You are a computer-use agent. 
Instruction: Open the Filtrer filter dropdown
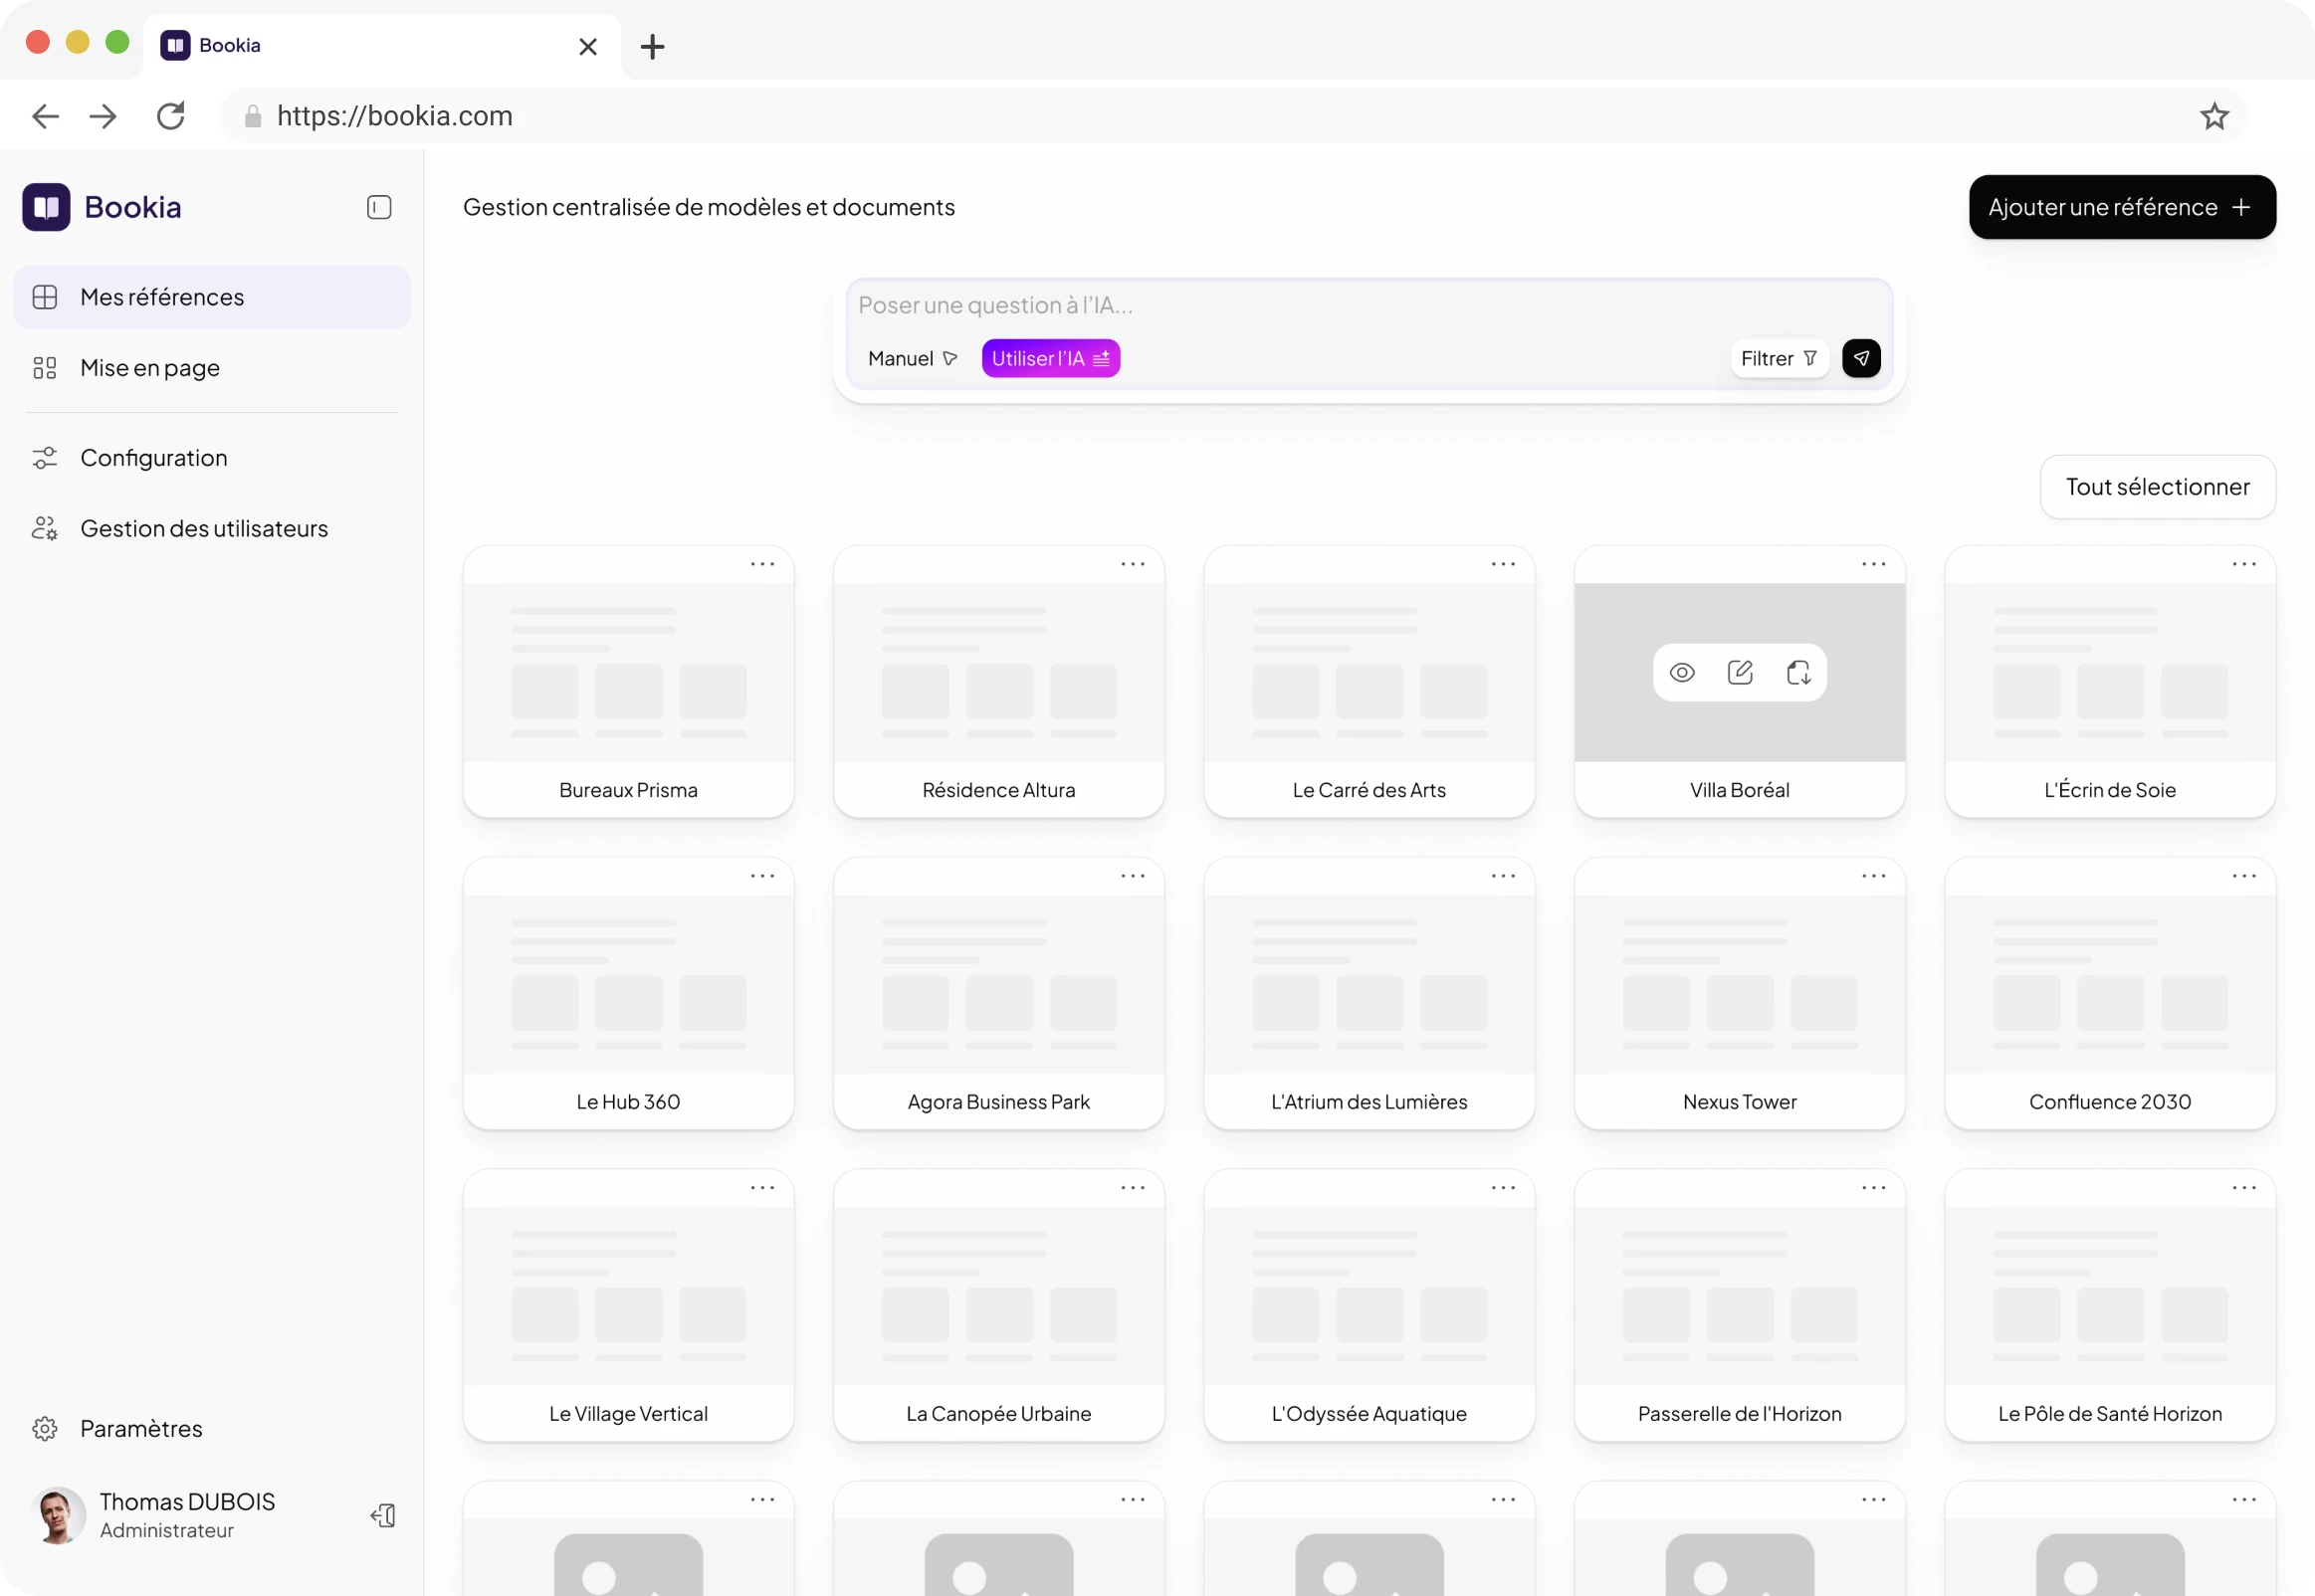pos(1778,358)
